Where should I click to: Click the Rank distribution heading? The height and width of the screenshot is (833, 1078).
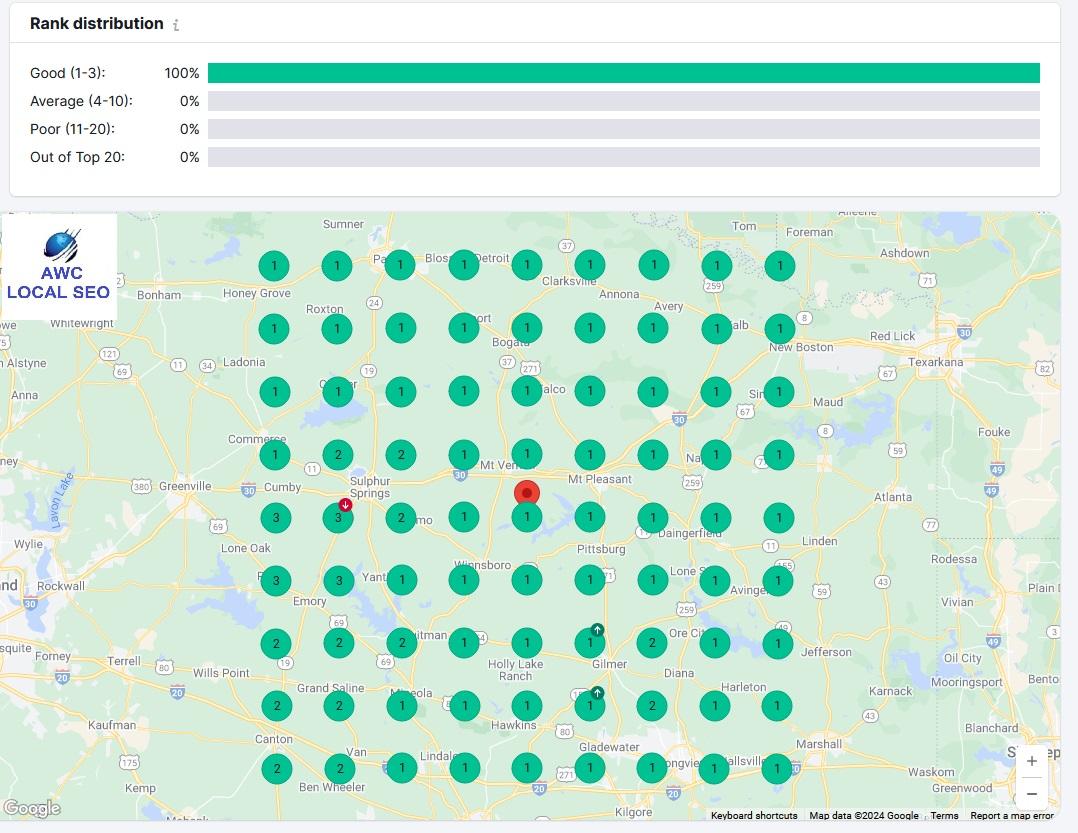[97, 23]
